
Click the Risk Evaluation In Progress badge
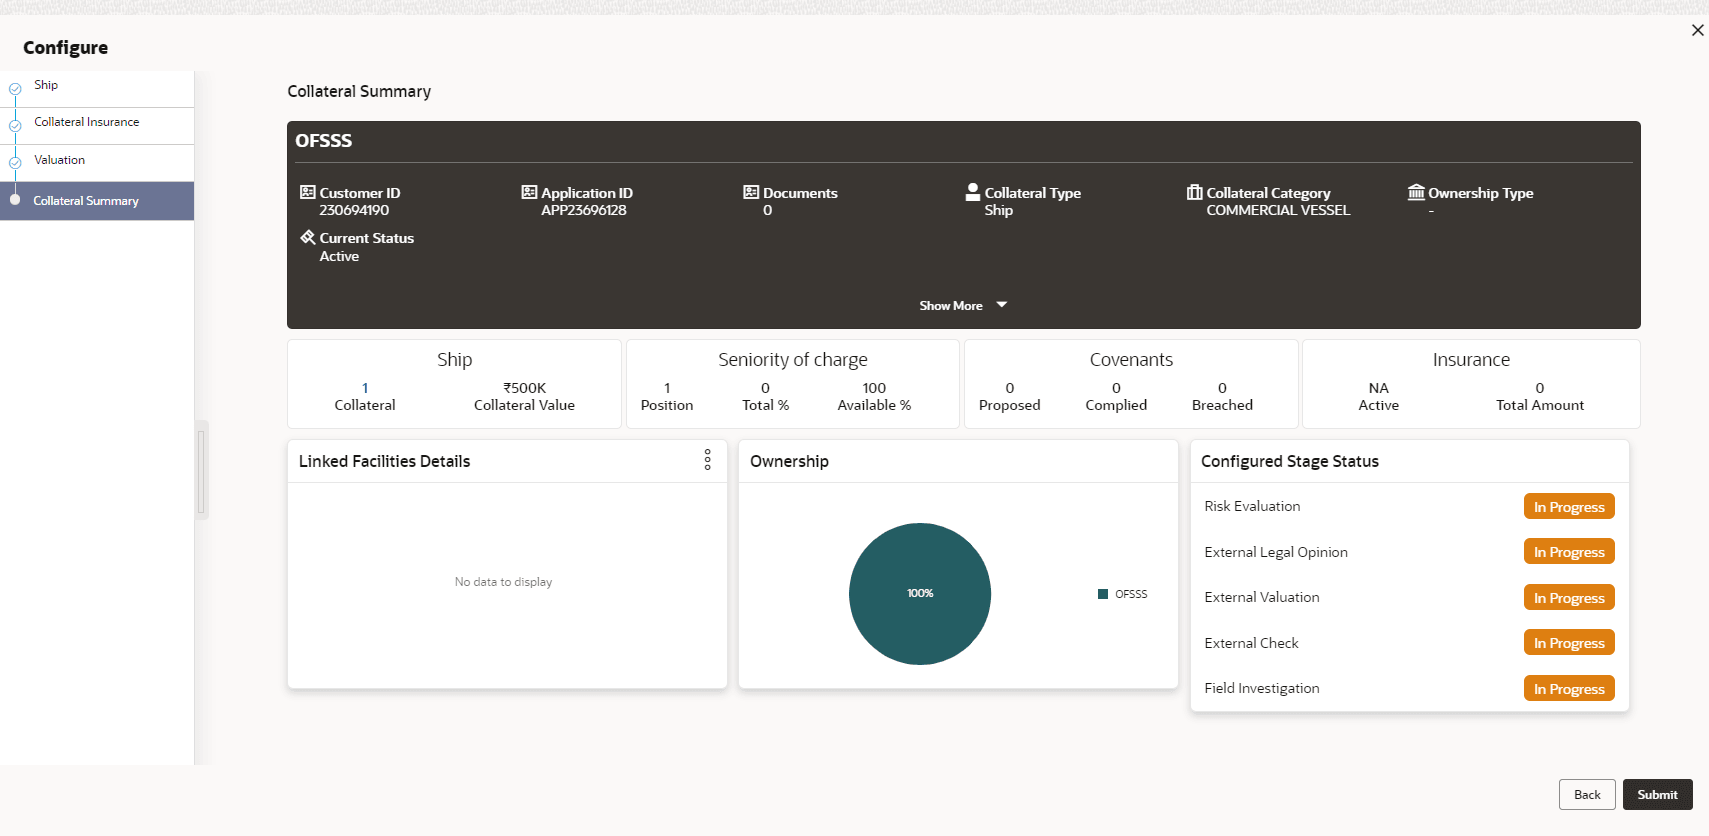pyautogui.click(x=1569, y=507)
